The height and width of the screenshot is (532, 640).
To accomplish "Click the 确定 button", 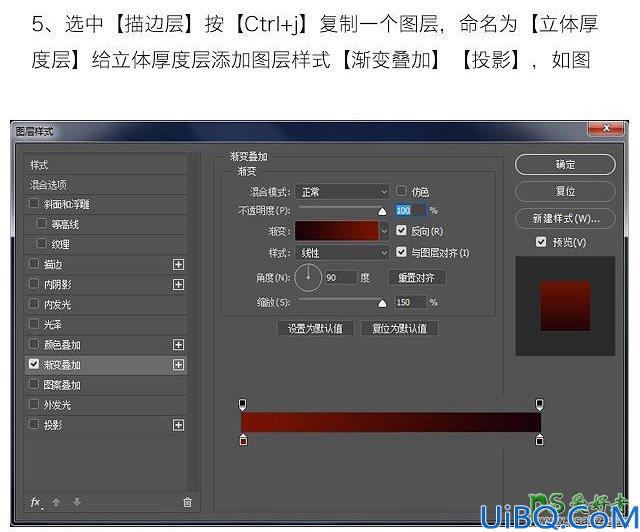I will (565, 165).
